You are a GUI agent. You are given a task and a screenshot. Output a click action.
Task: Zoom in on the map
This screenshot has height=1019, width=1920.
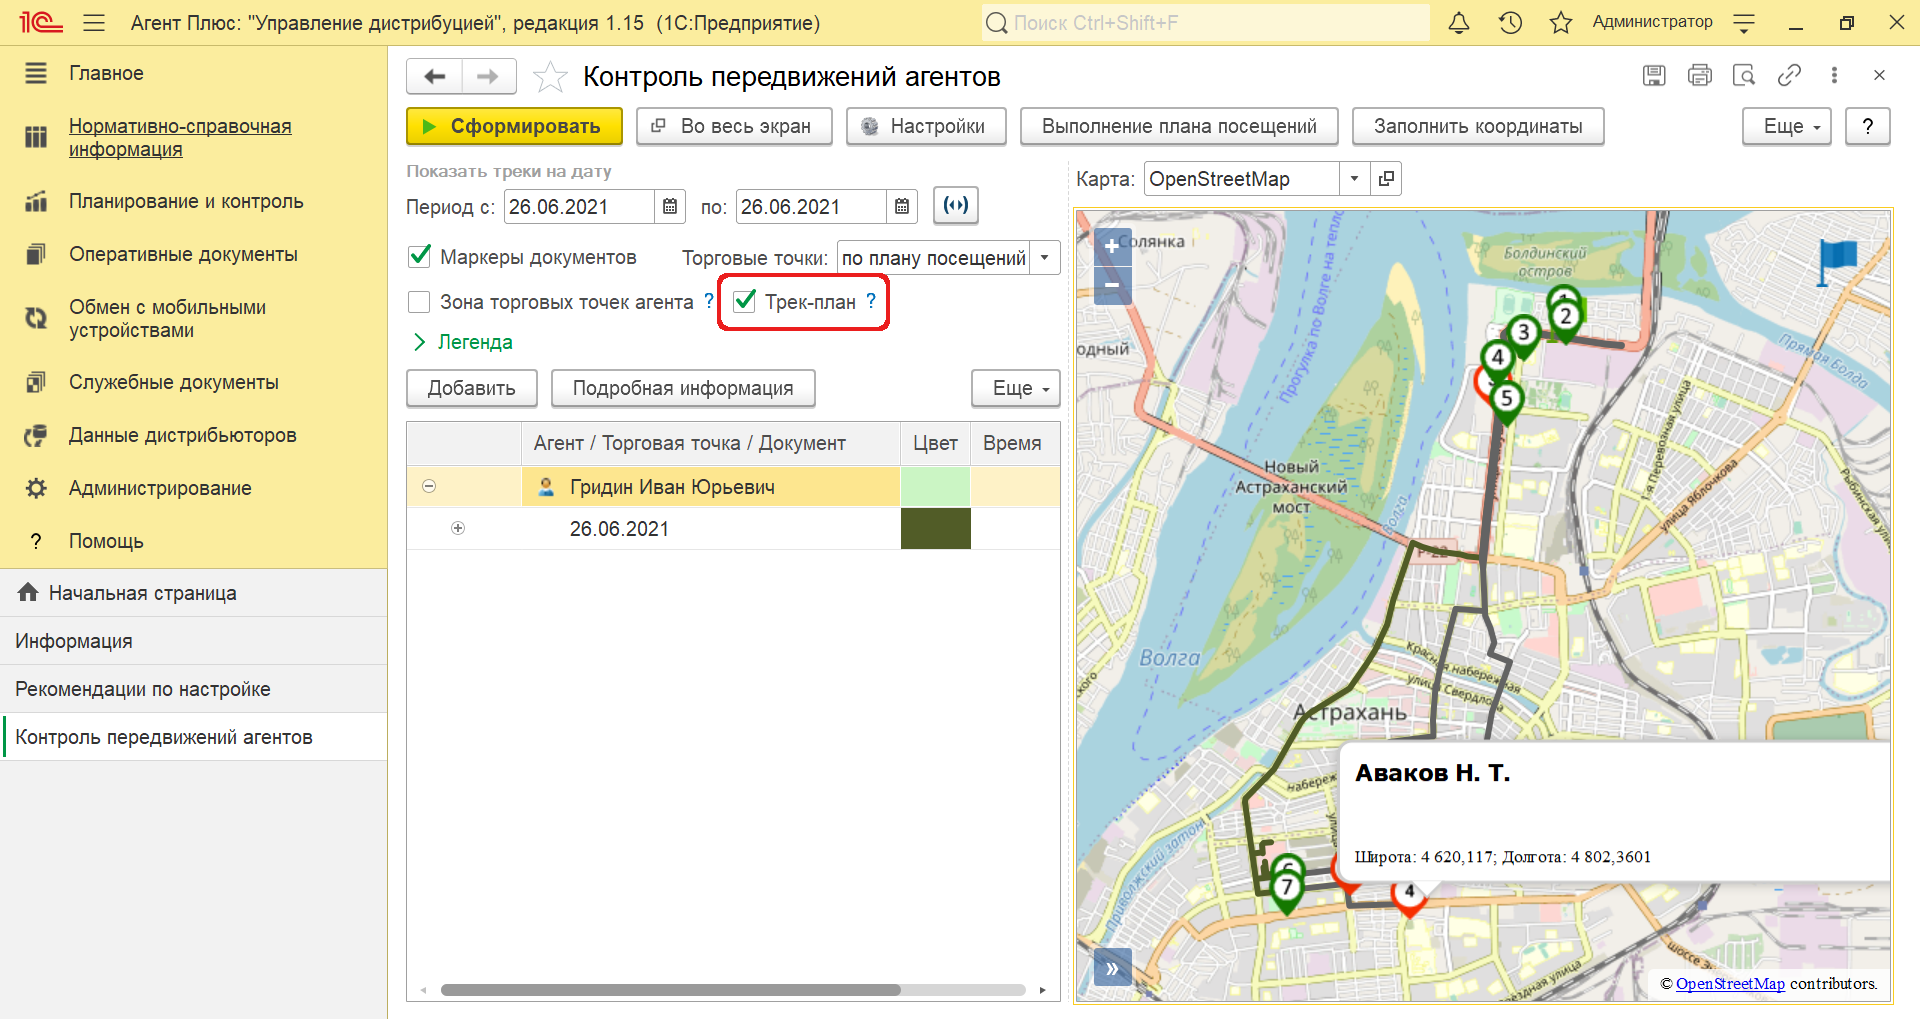[x=1112, y=246]
